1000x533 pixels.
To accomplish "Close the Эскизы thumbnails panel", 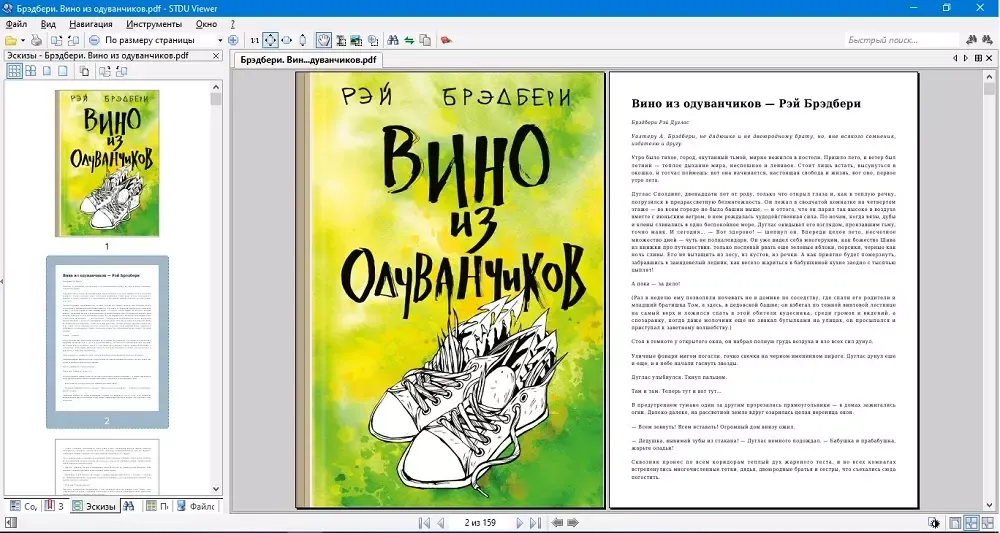I will [x=215, y=56].
